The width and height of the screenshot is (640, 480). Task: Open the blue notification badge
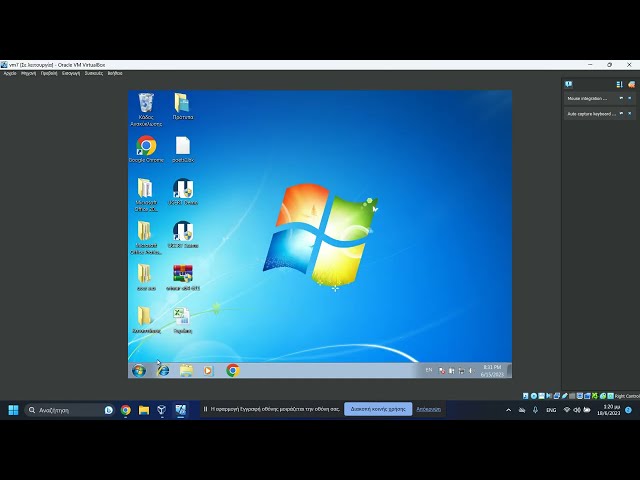tap(629, 410)
